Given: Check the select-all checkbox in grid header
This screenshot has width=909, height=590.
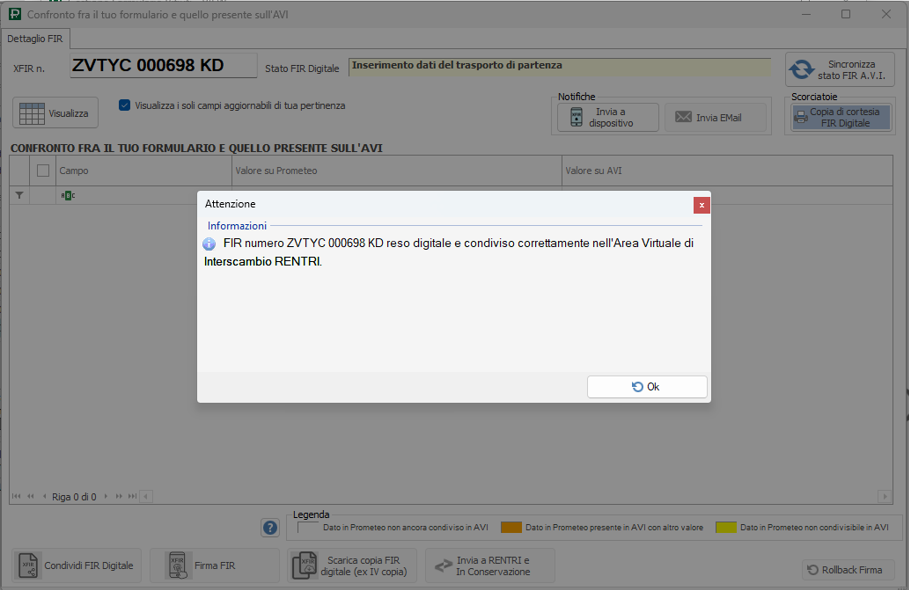Looking at the screenshot, I should [x=43, y=171].
